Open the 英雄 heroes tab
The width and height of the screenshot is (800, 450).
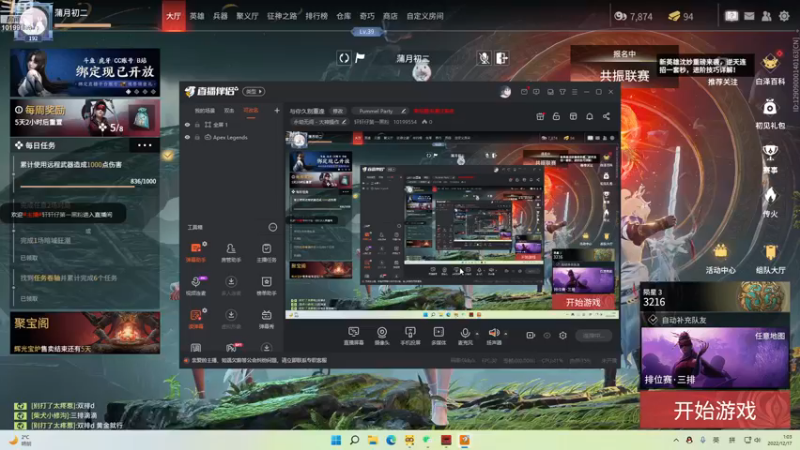pos(196,16)
